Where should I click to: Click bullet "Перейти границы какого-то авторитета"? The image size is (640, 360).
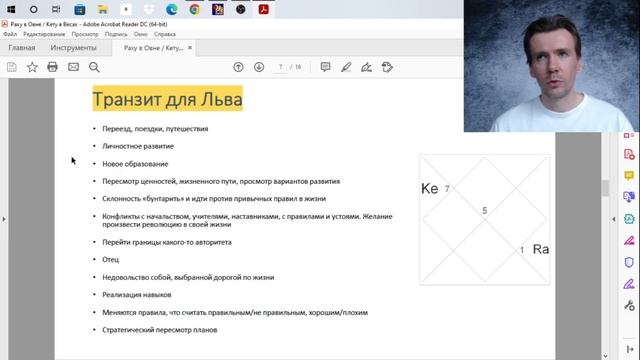[167, 242]
